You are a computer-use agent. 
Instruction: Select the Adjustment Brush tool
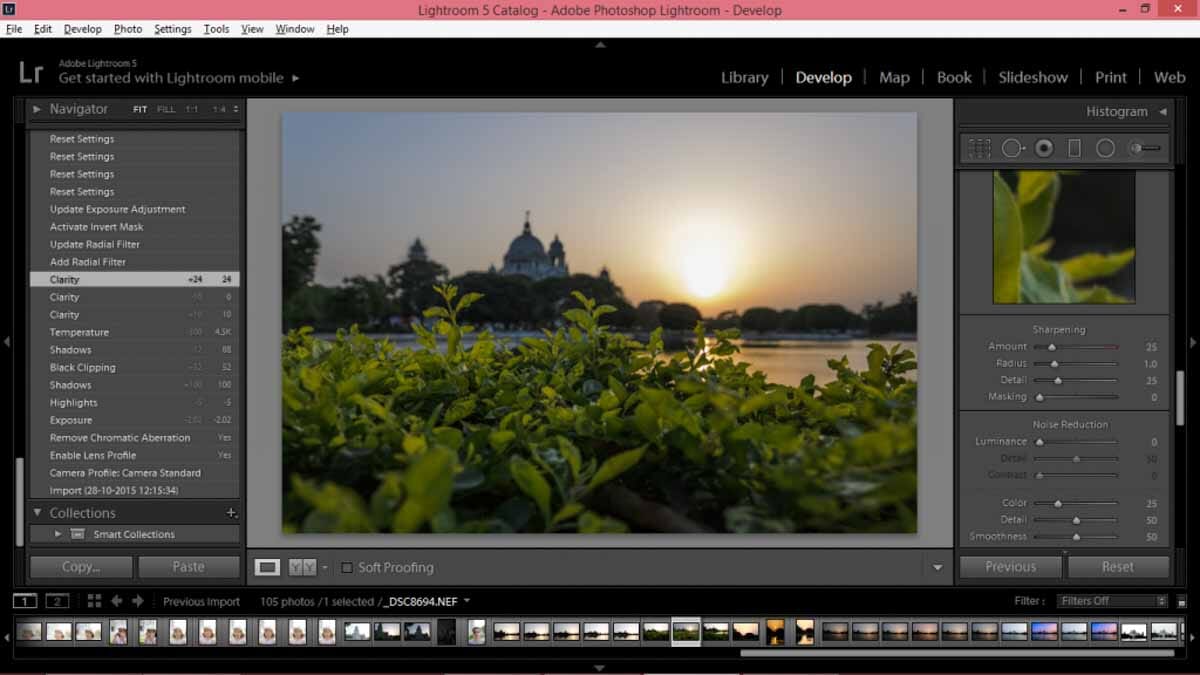(x=1140, y=148)
